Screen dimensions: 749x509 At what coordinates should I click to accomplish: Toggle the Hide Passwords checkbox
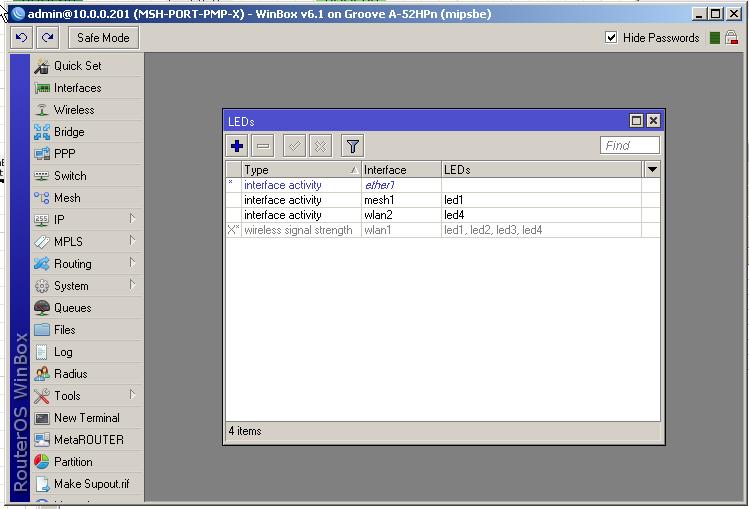tap(611, 37)
